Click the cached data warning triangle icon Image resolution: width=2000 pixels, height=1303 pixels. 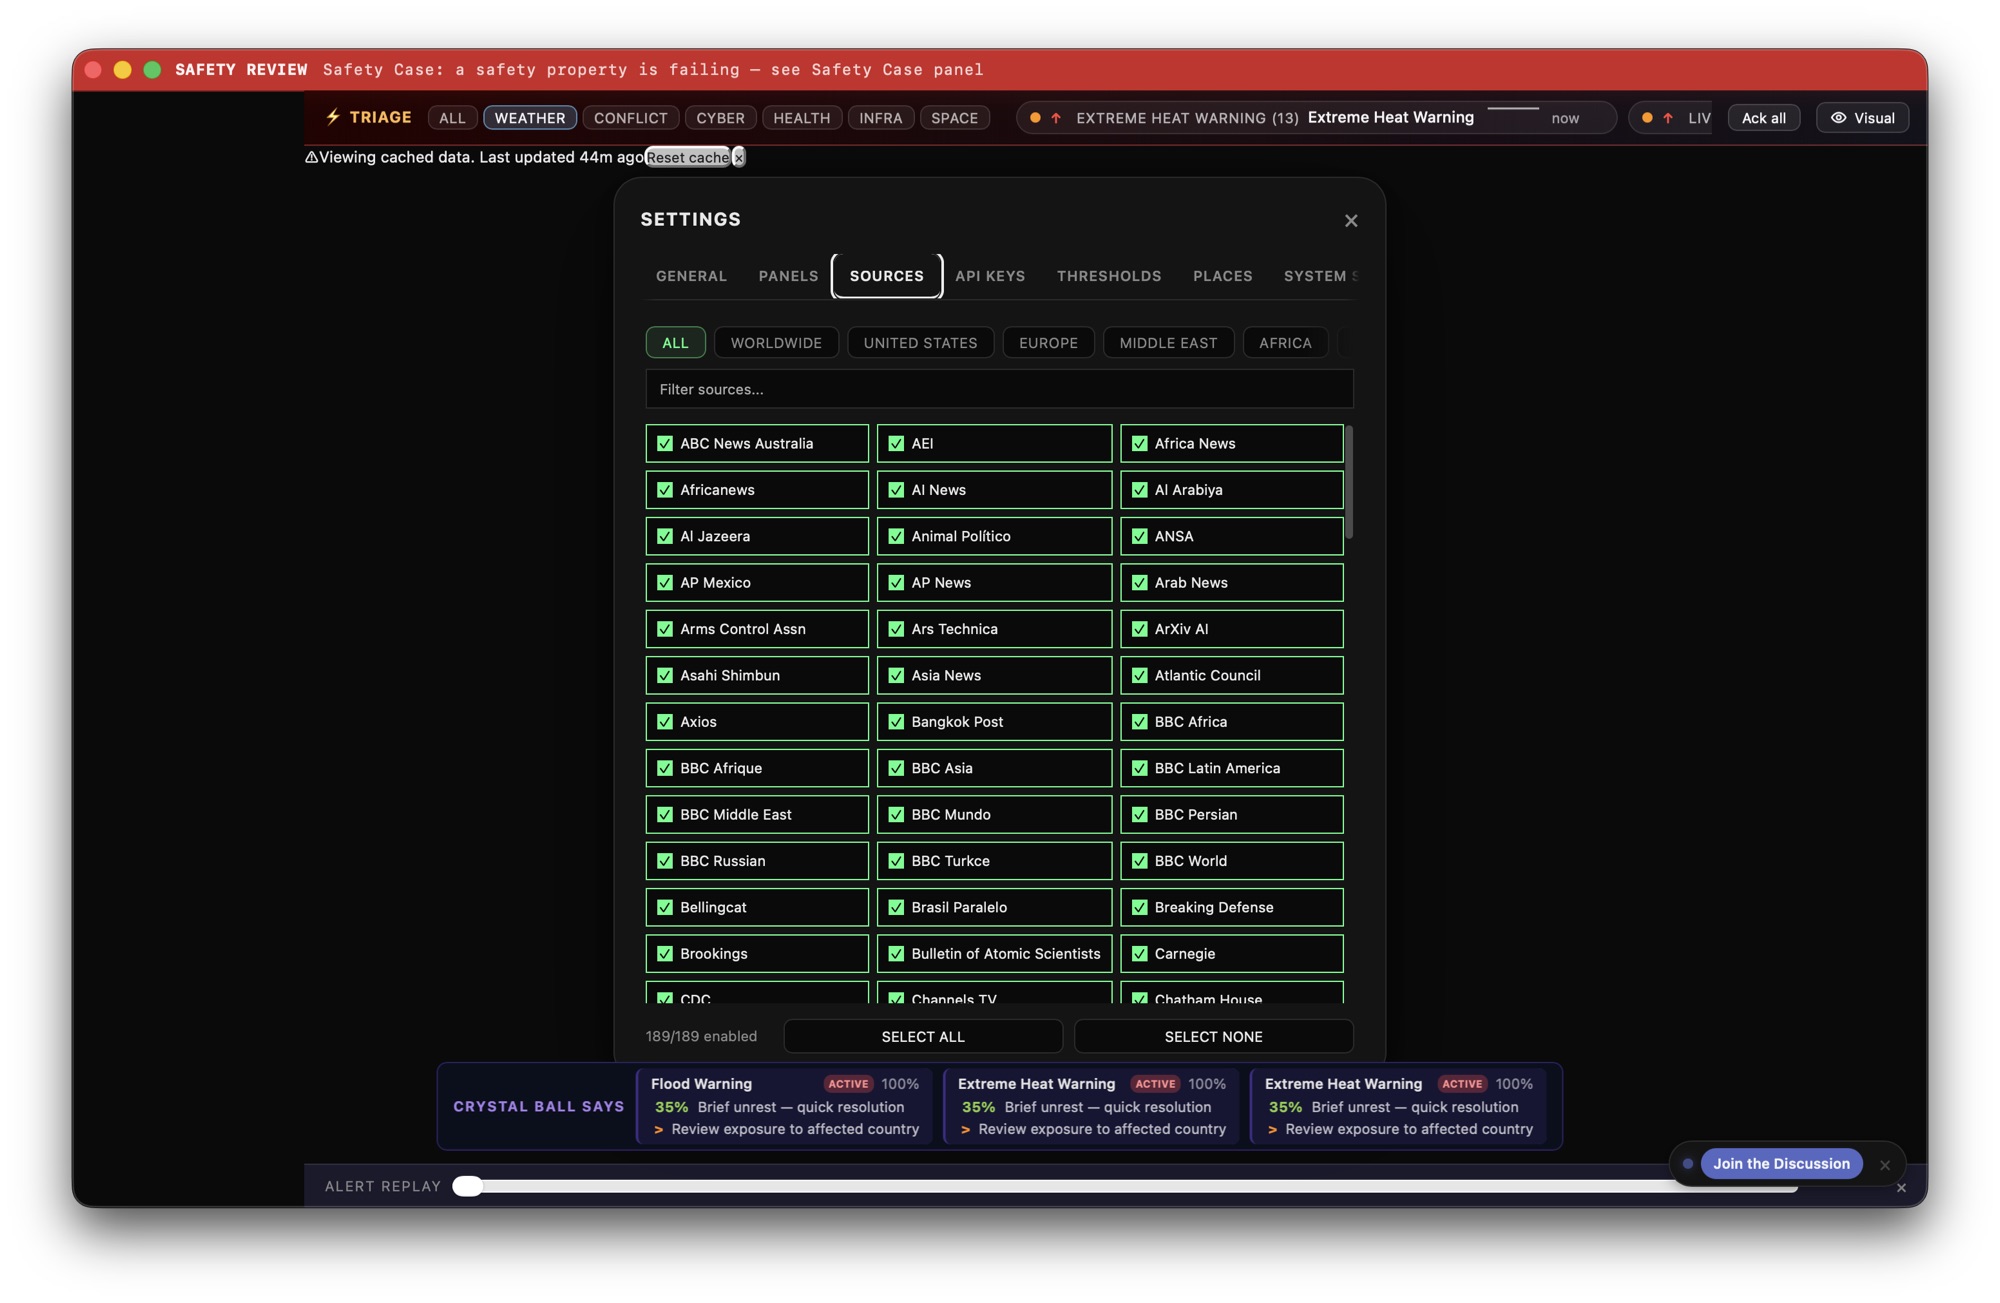pyautogui.click(x=311, y=157)
